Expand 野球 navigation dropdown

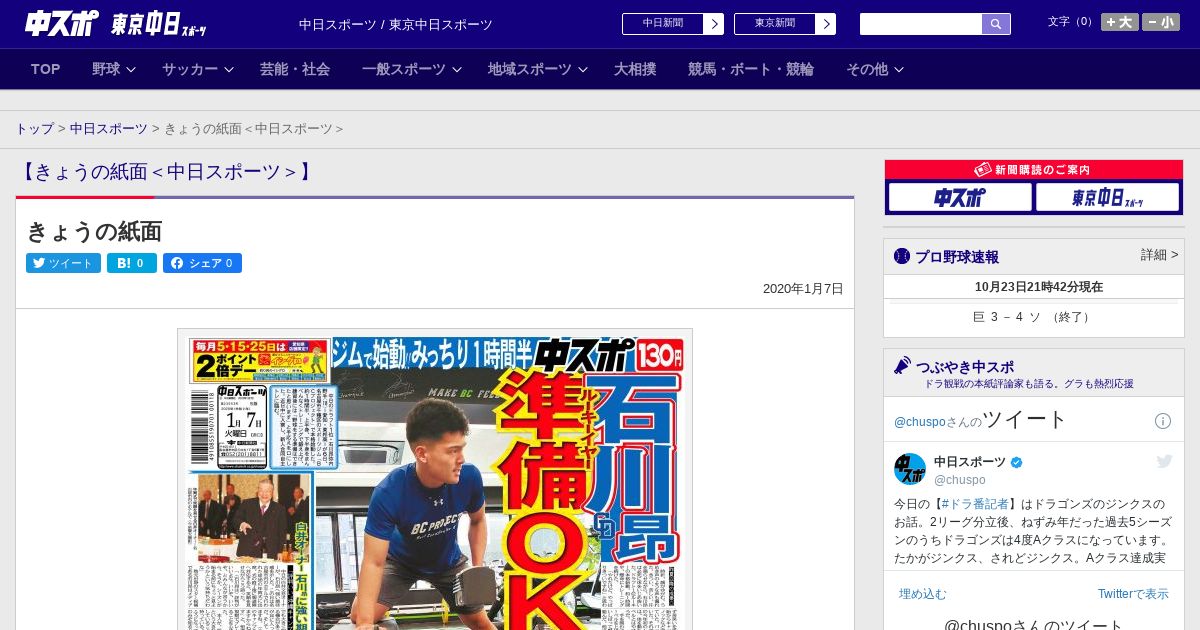coord(113,69)
